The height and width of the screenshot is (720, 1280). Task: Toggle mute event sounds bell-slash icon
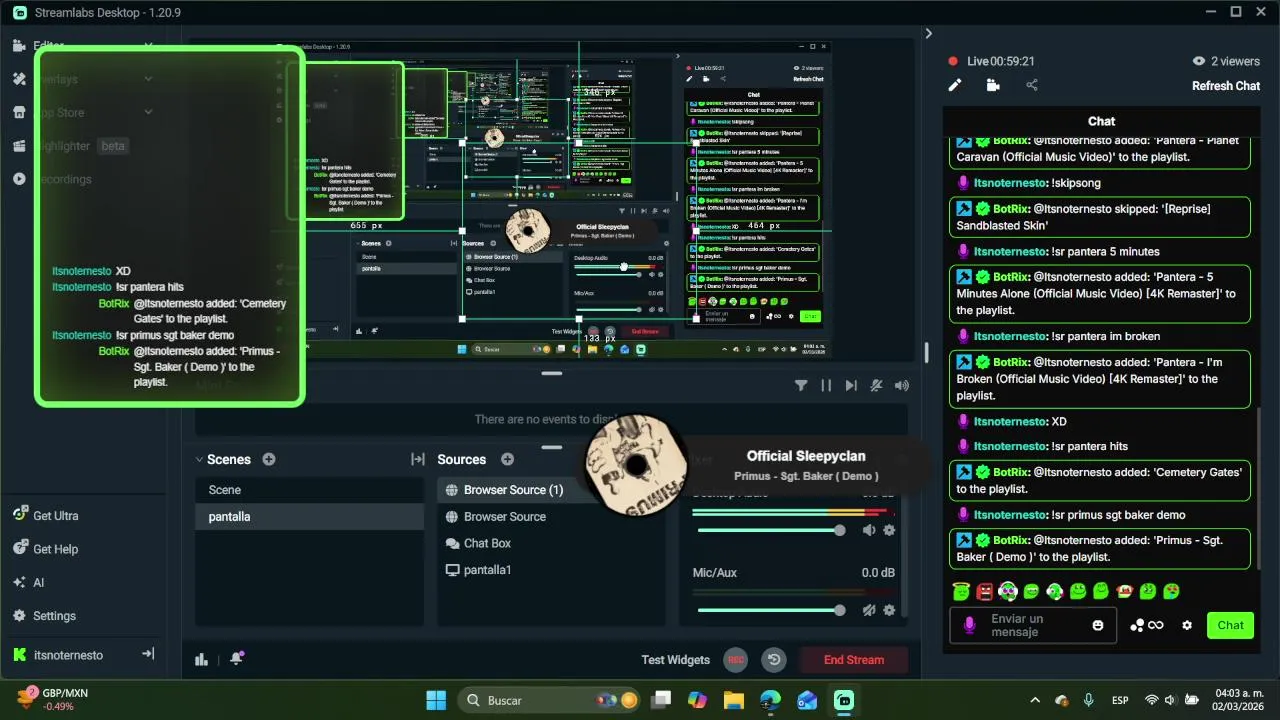(x=876, y=386)
